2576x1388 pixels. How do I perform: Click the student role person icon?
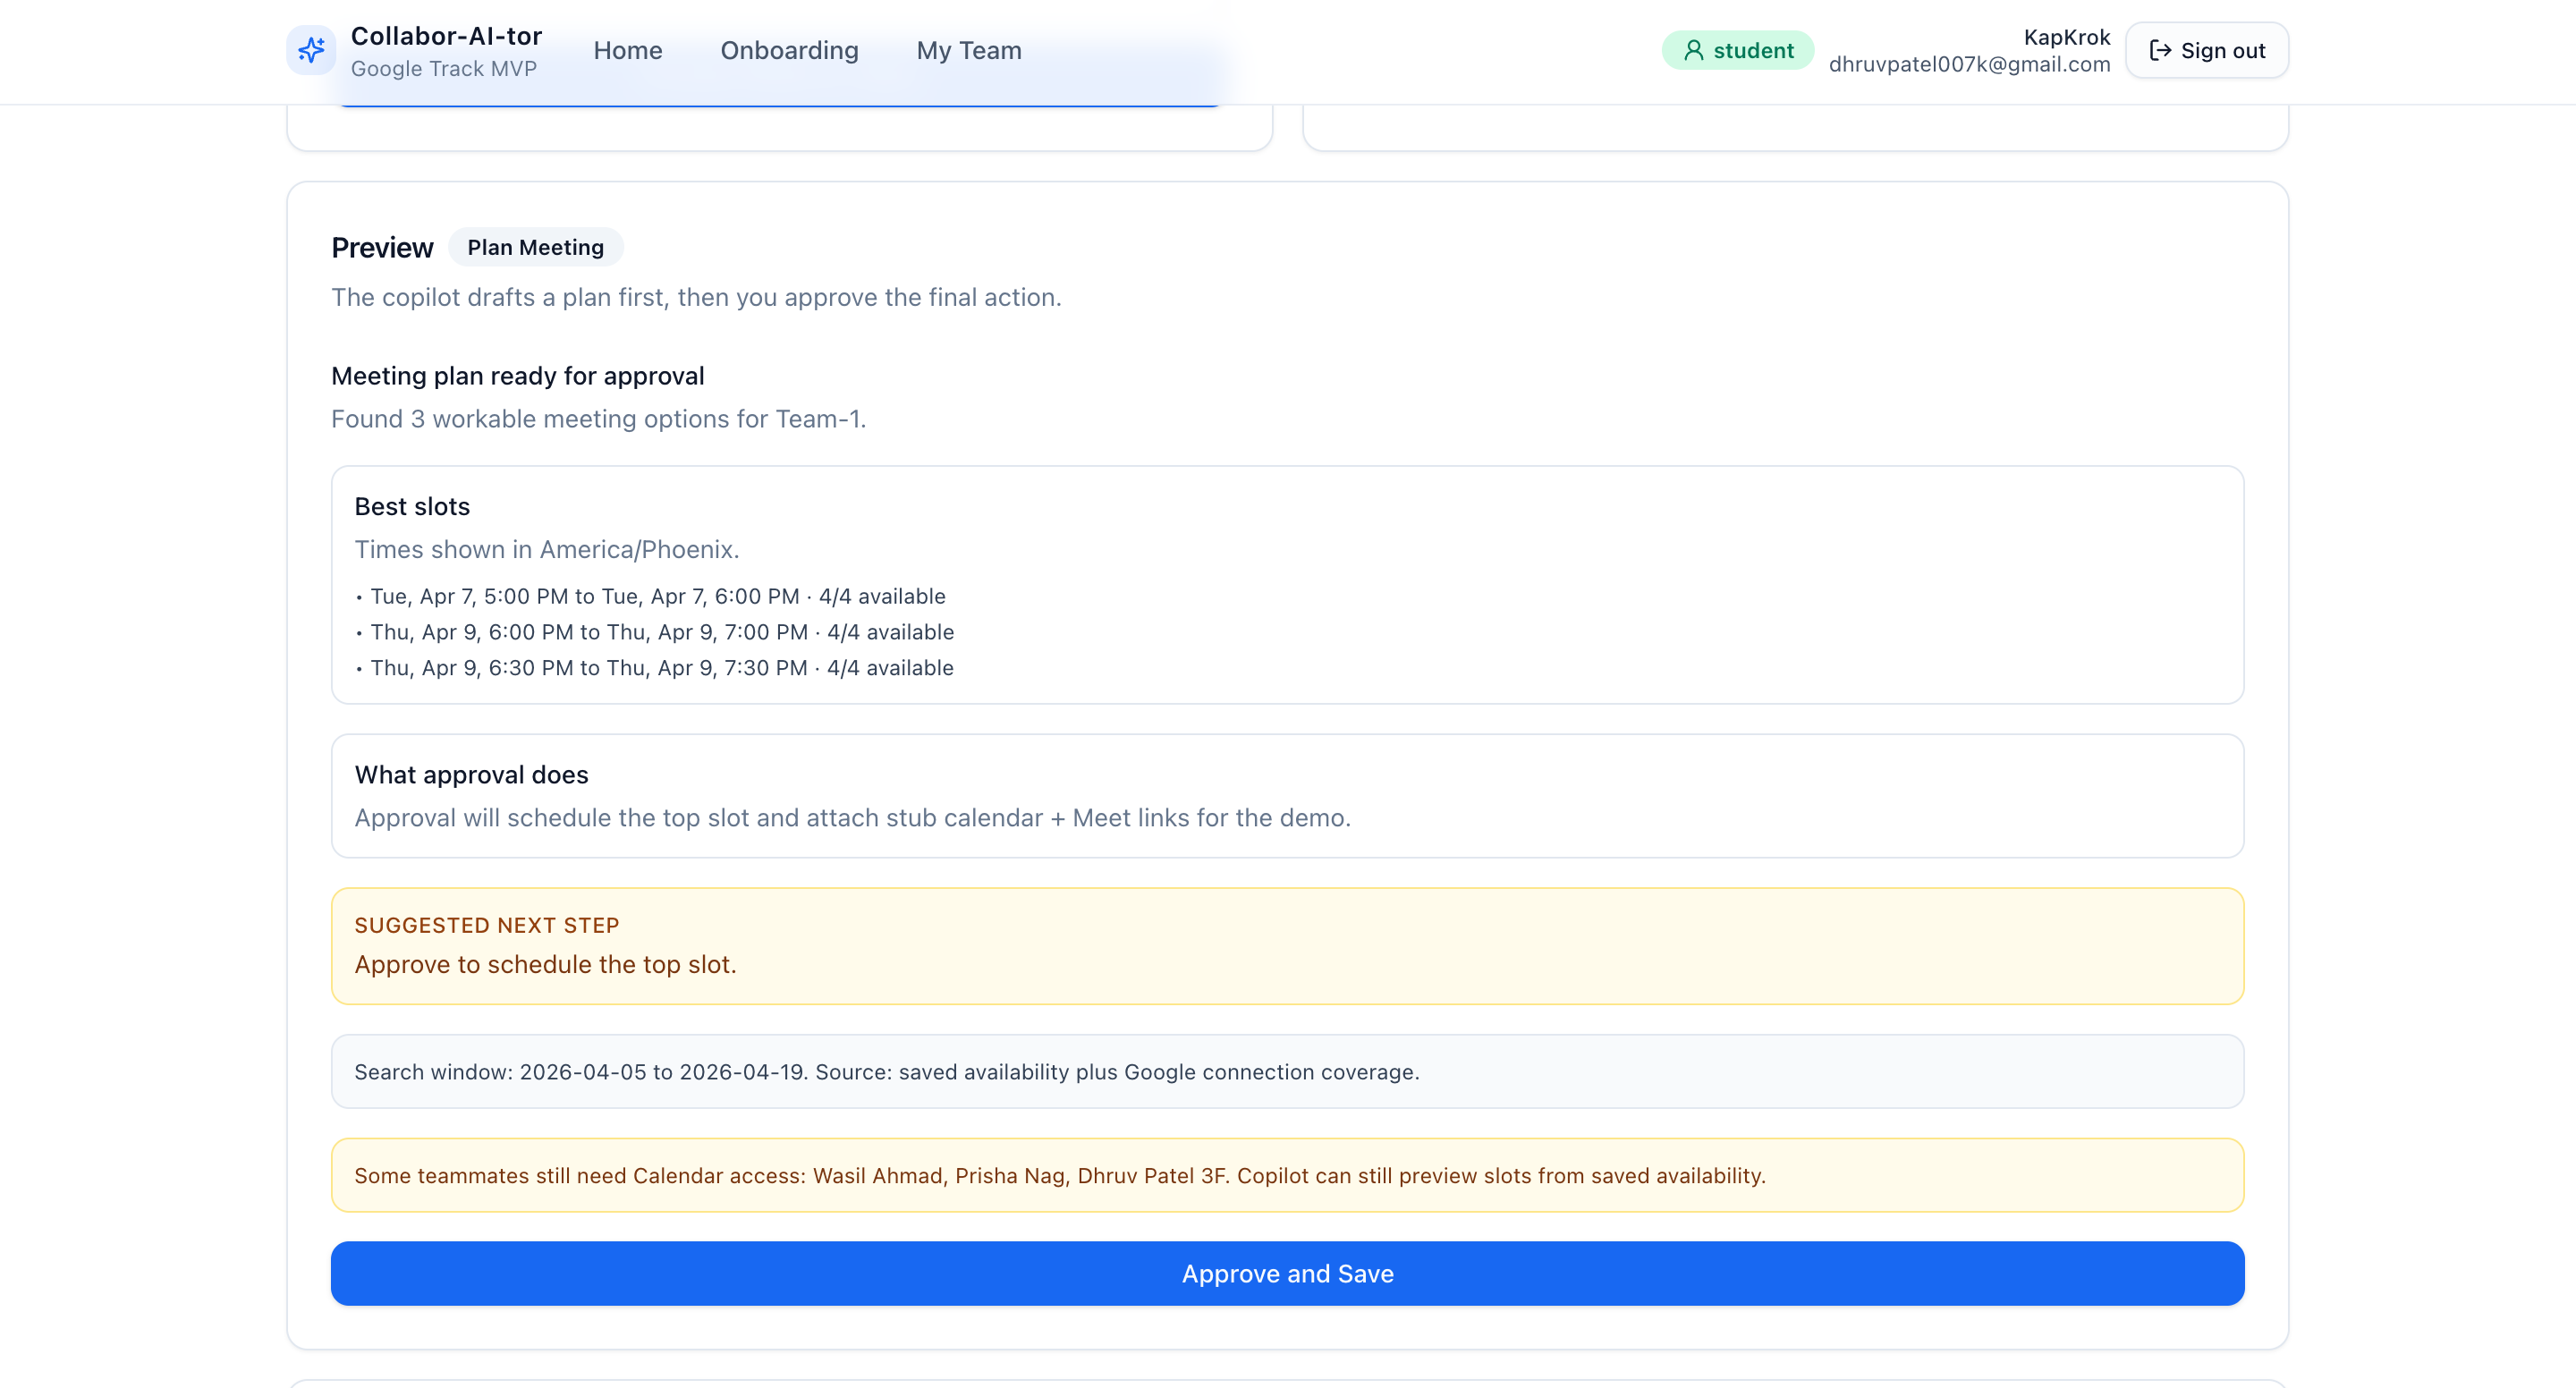[1693, 50]
